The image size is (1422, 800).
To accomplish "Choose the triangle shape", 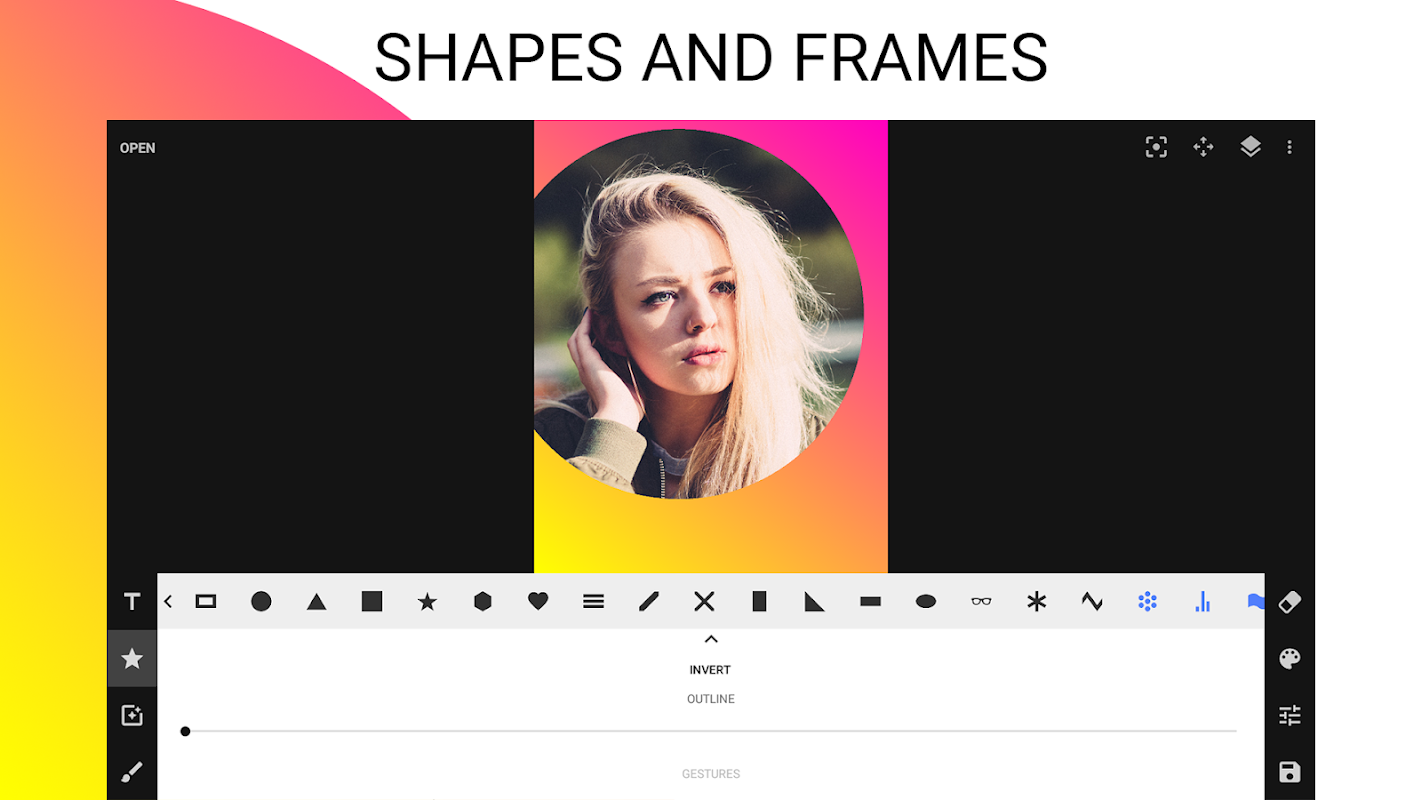I will 317,601.
